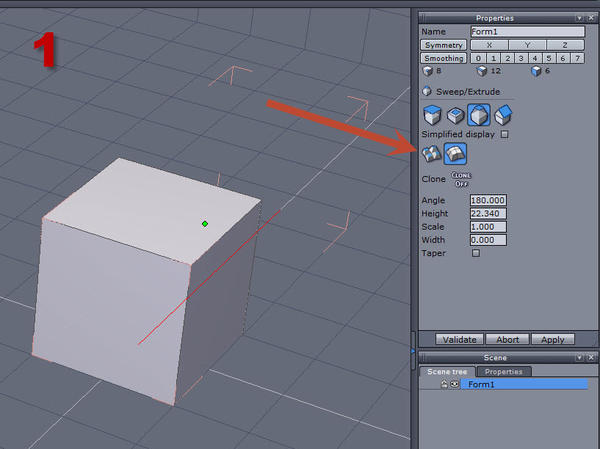Click the Symmetry button

tap(443, 45)
